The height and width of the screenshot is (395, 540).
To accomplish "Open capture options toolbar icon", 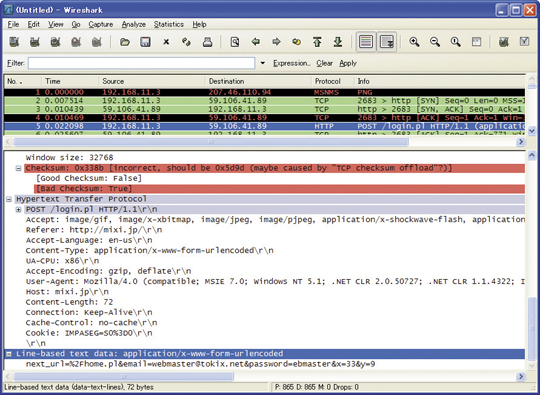I will click(x=35, y=42).
